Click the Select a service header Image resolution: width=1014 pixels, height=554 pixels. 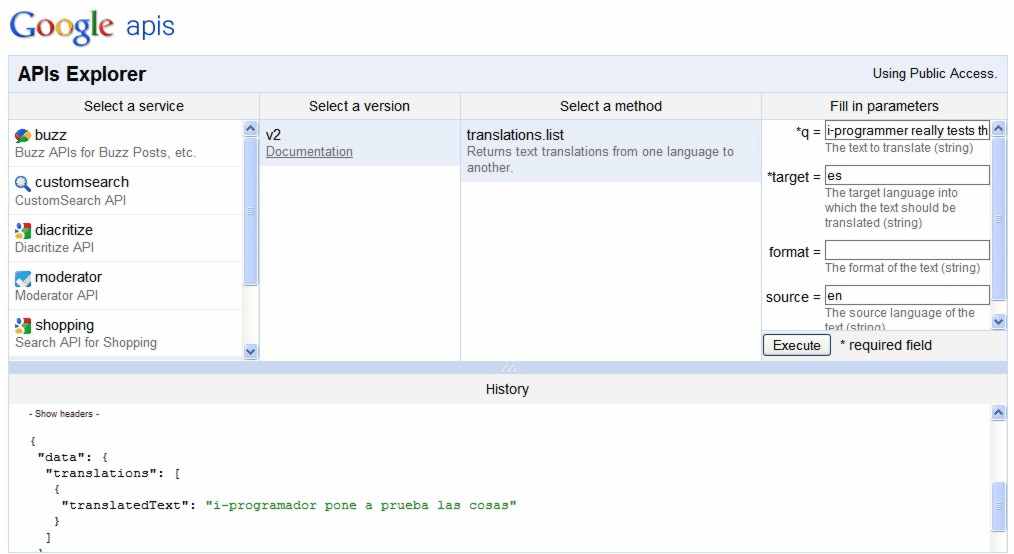pyautogui.click(x=134, y=106)
